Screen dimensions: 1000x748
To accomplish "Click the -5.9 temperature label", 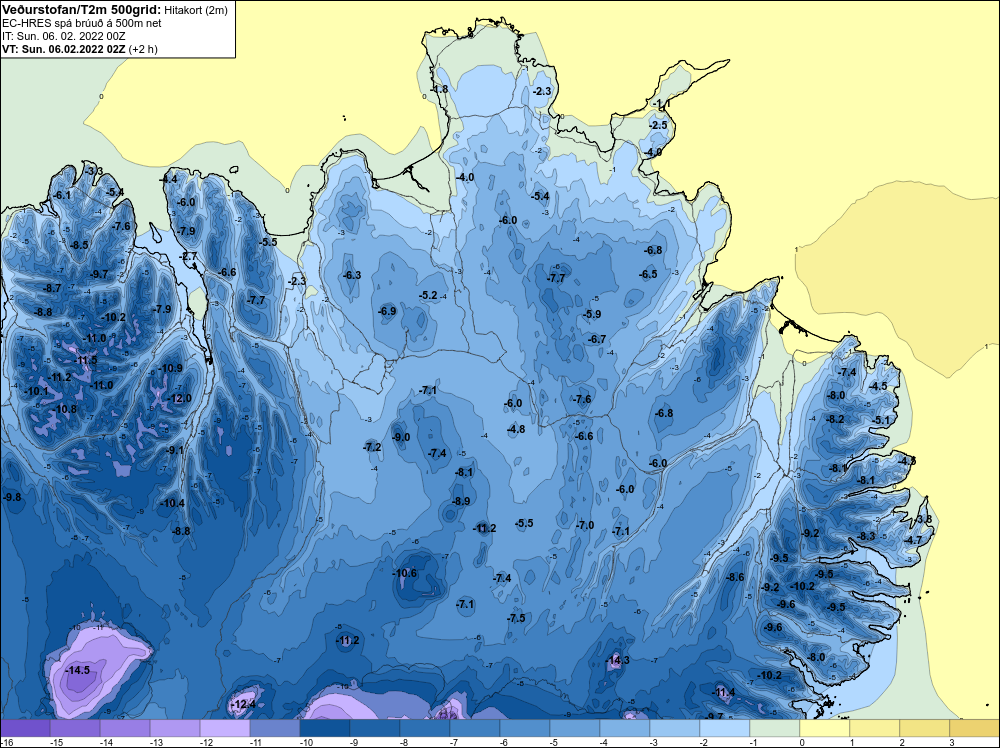I will [592, 314].
